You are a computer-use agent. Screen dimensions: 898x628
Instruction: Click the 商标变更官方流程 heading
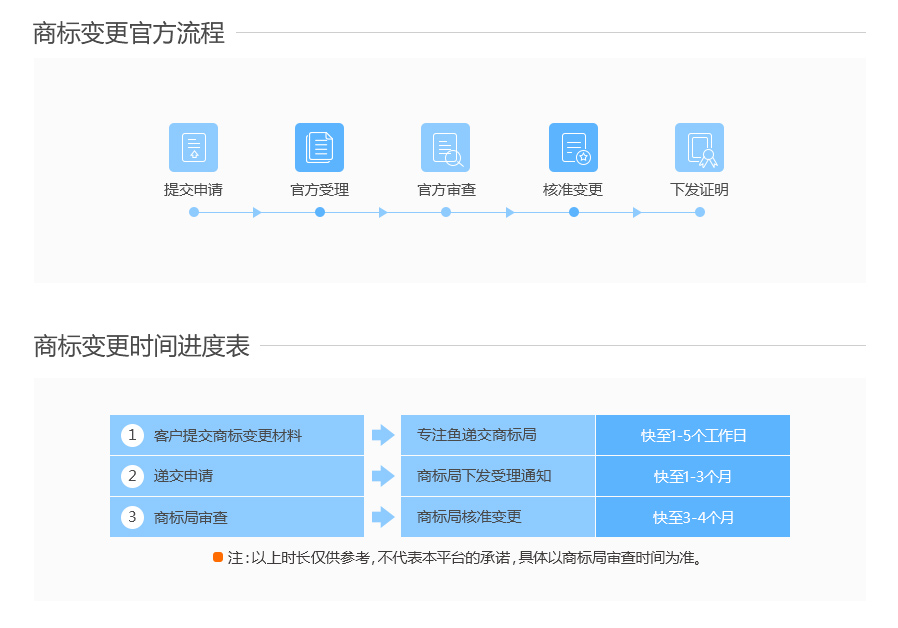click(x=129, y=33)
